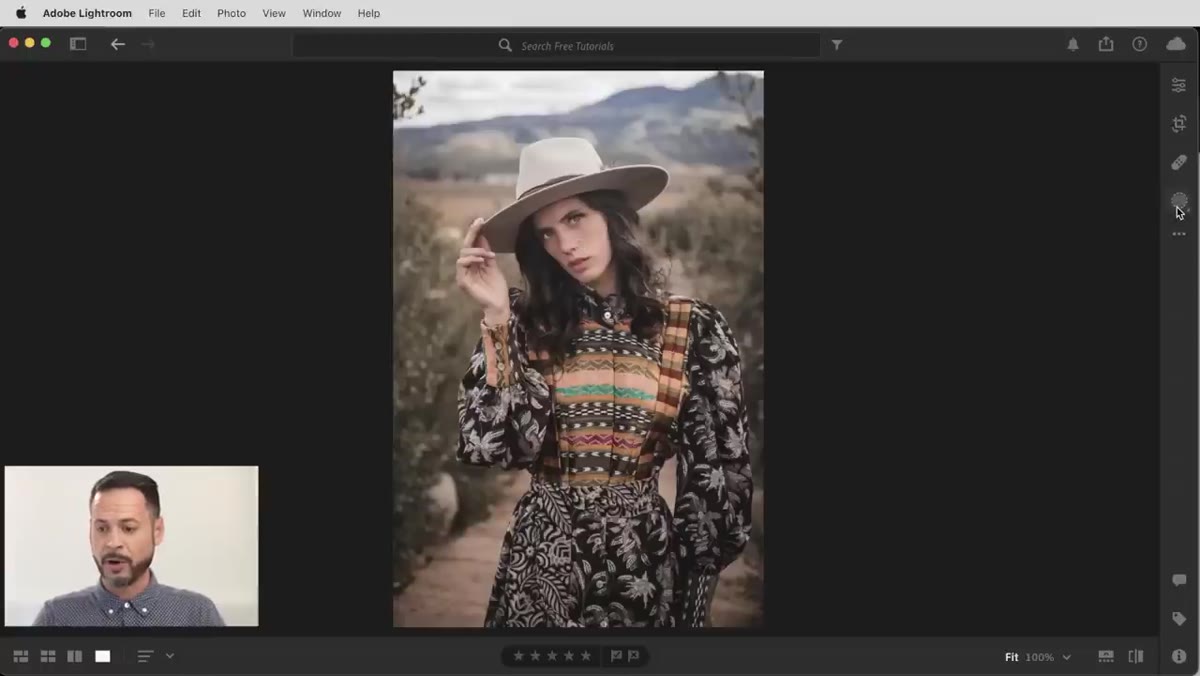The height and width of the screenshot is (676, 1200).
Task: Set a one-star rating
Action: (x=518, y=656)
